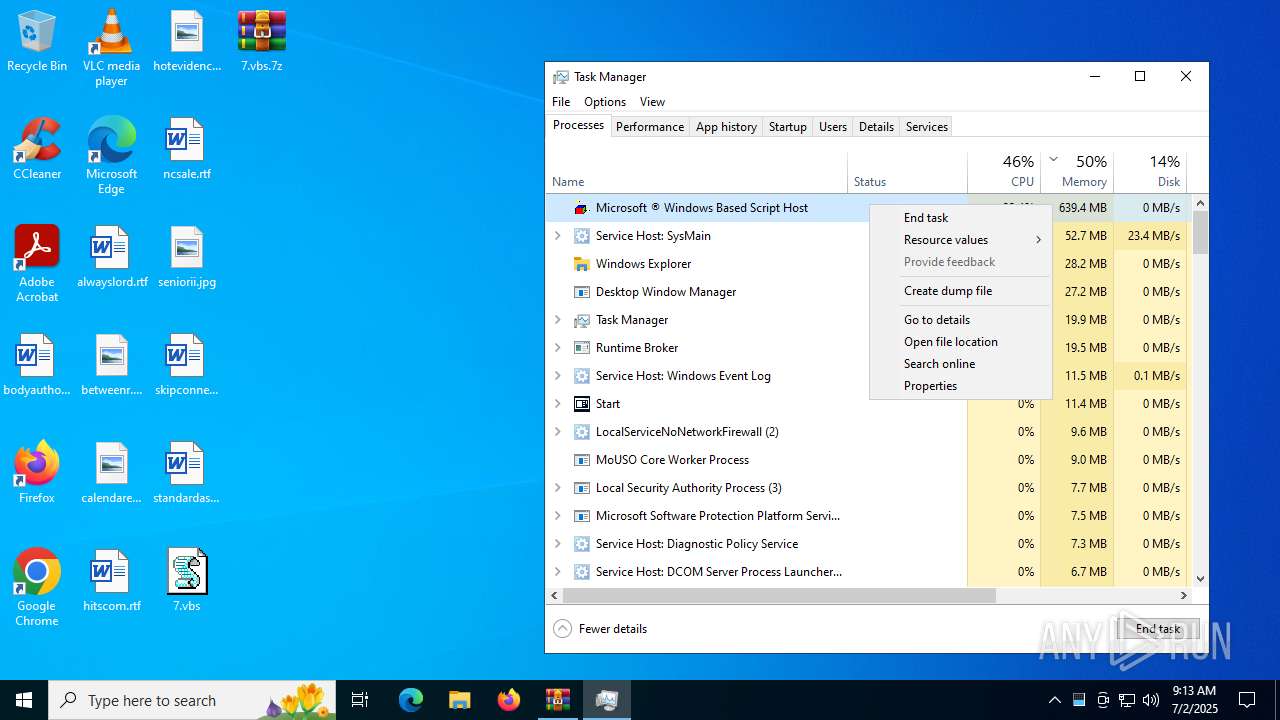1280x720 pixels.
Task: Expand Service Host: Diagnostic Policy Service
Action: coord(557,544)
